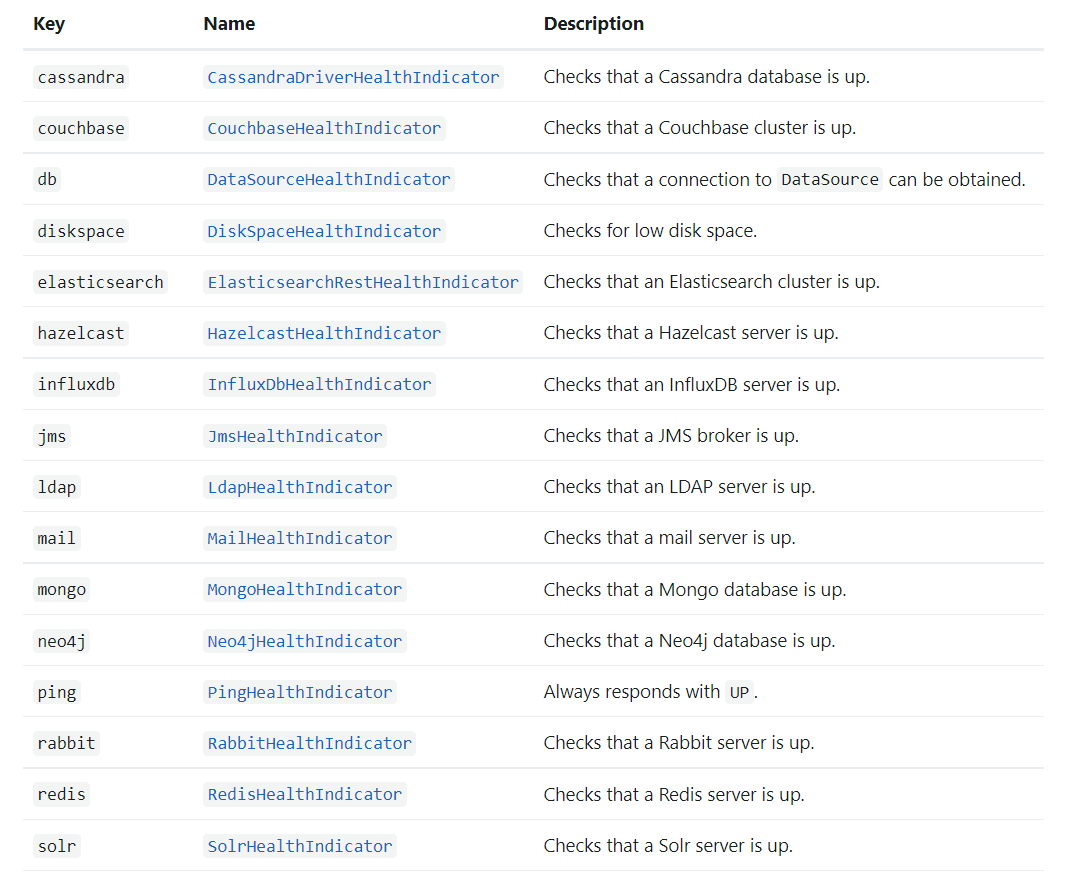This screenshot has width=1076, height=873.
Task: Open the PingHealthIndicator link
Action: (x=300, y=692)
